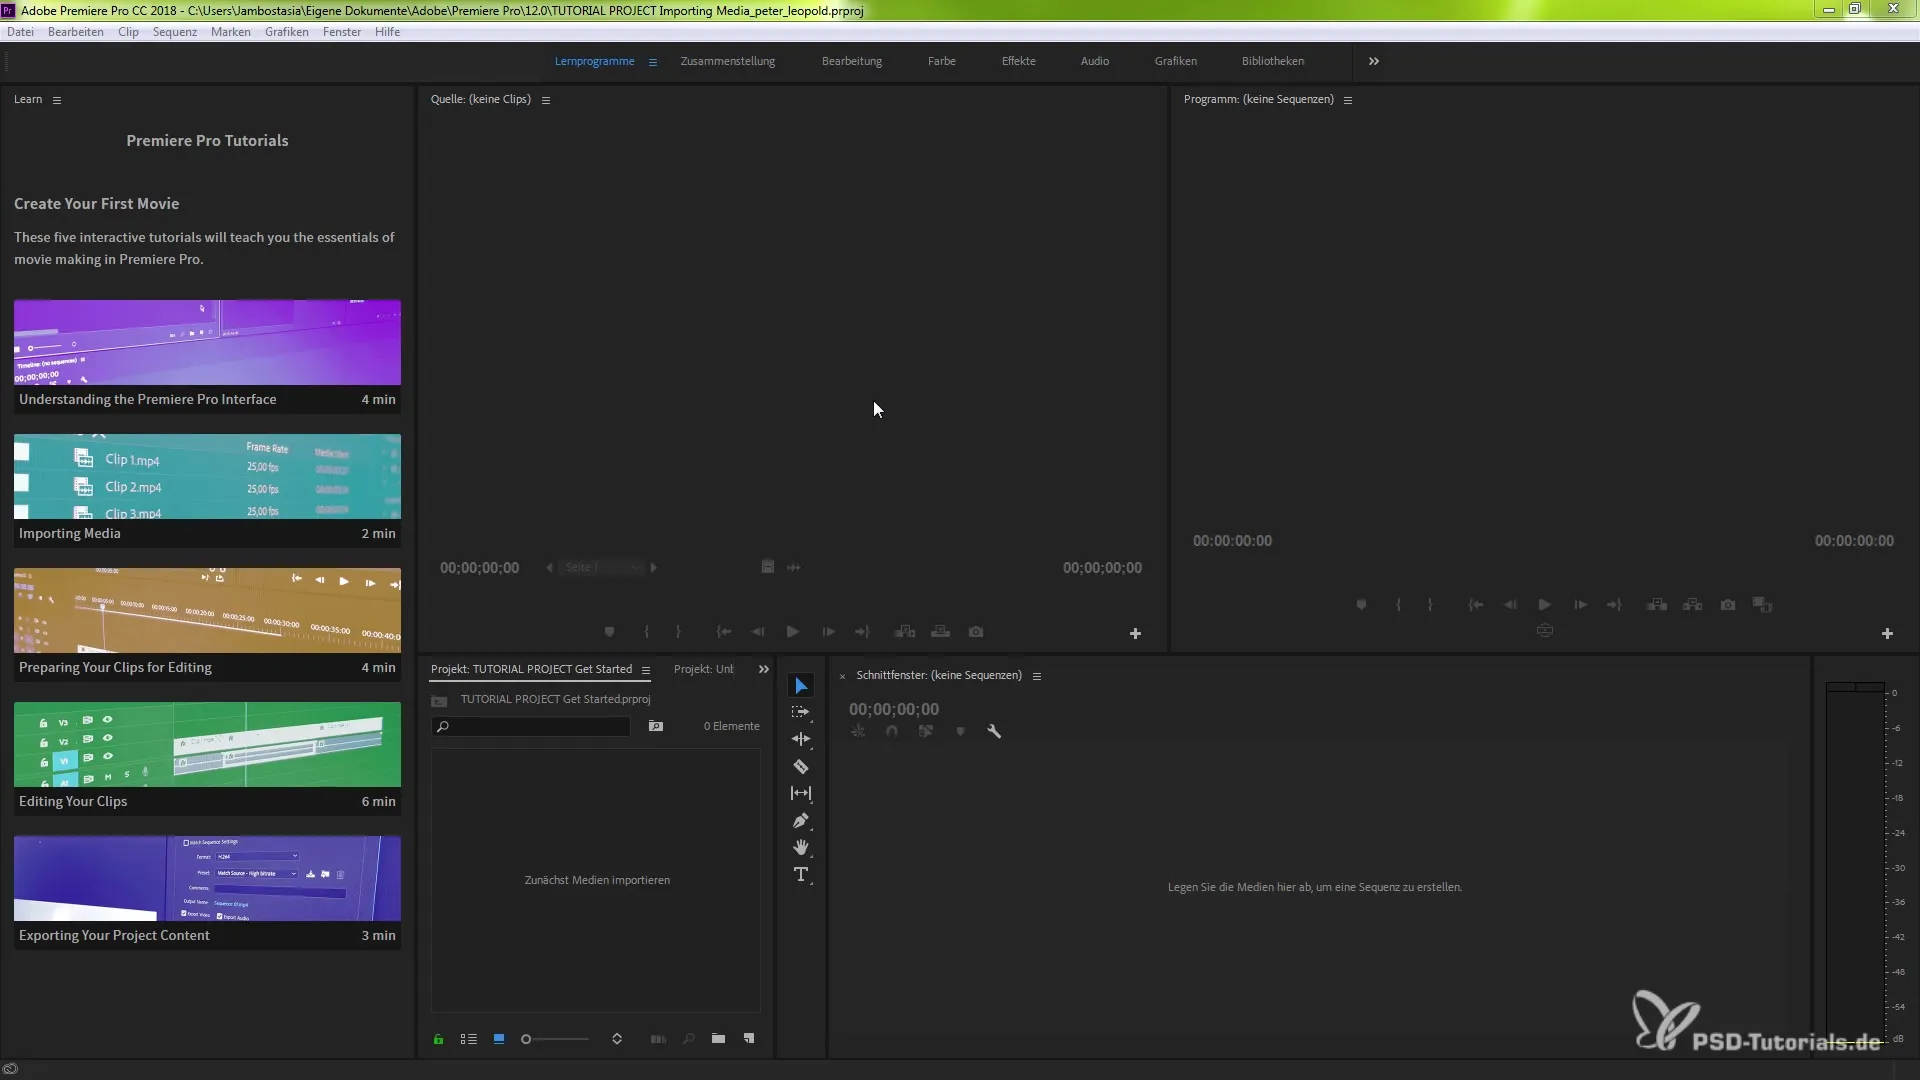Open the Programm panel menu
This screenshot has width=1920, height=1080.
(1348, 100)
